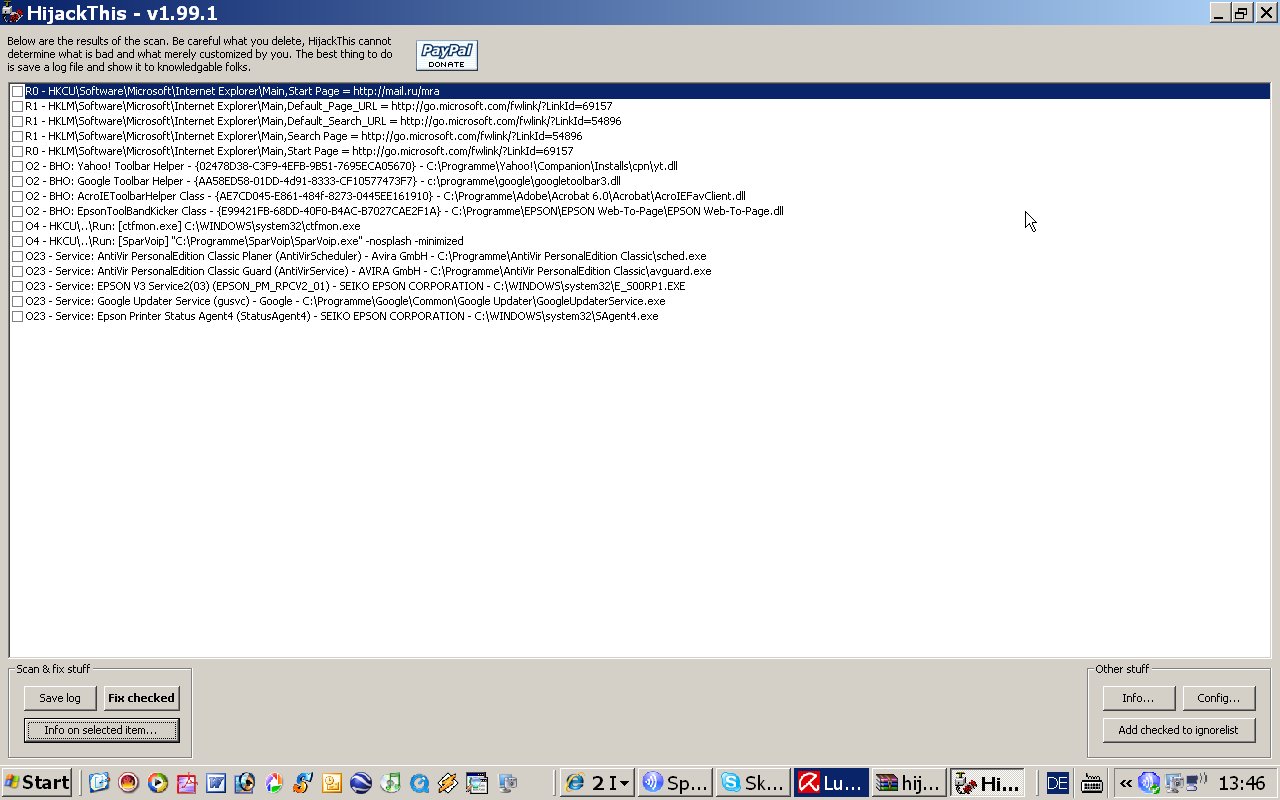Viewport: 1280px width, 800px height.
Task: Check the EPSON V3 Service2 checkbox
Action: point(18,286)
